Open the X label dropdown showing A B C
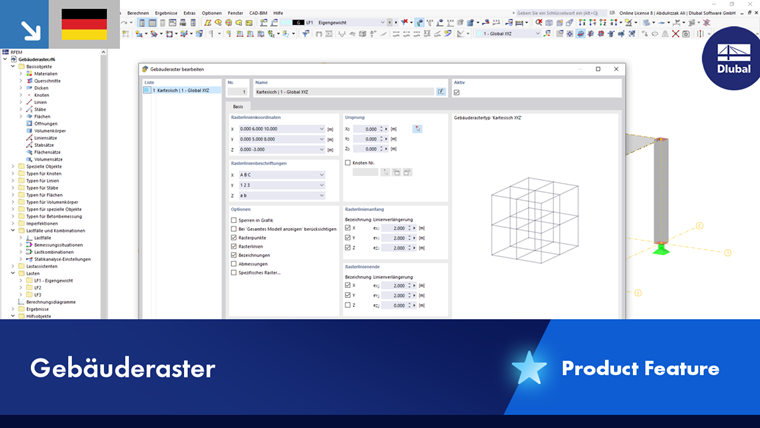Viewport: 760px width, 428px height. coord(321,174)
